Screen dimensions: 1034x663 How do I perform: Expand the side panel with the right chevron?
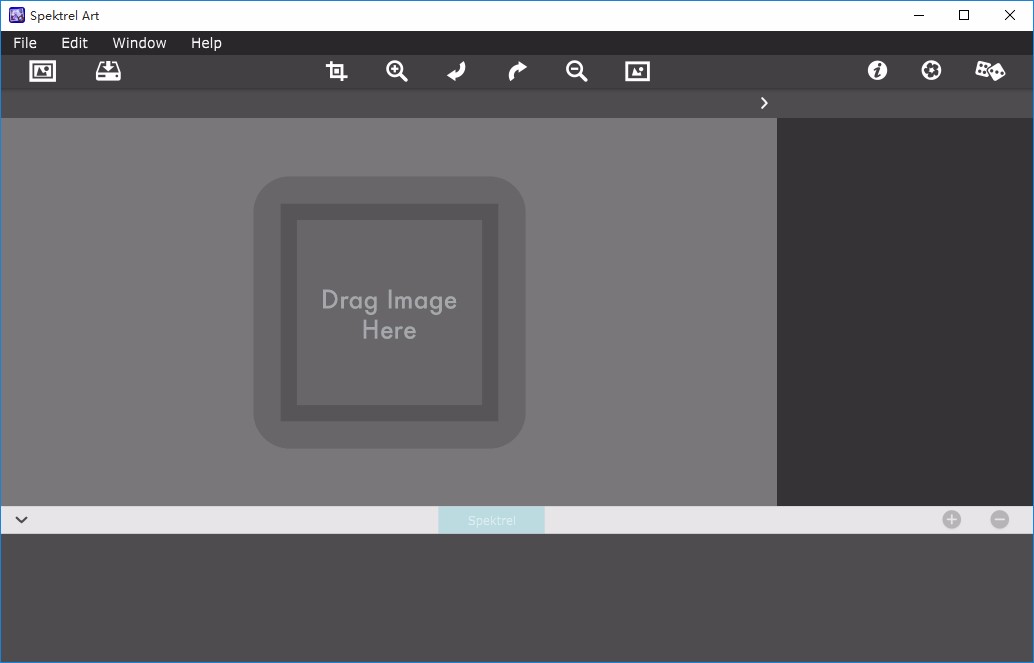pyautogui.click(x=764, y=103)
